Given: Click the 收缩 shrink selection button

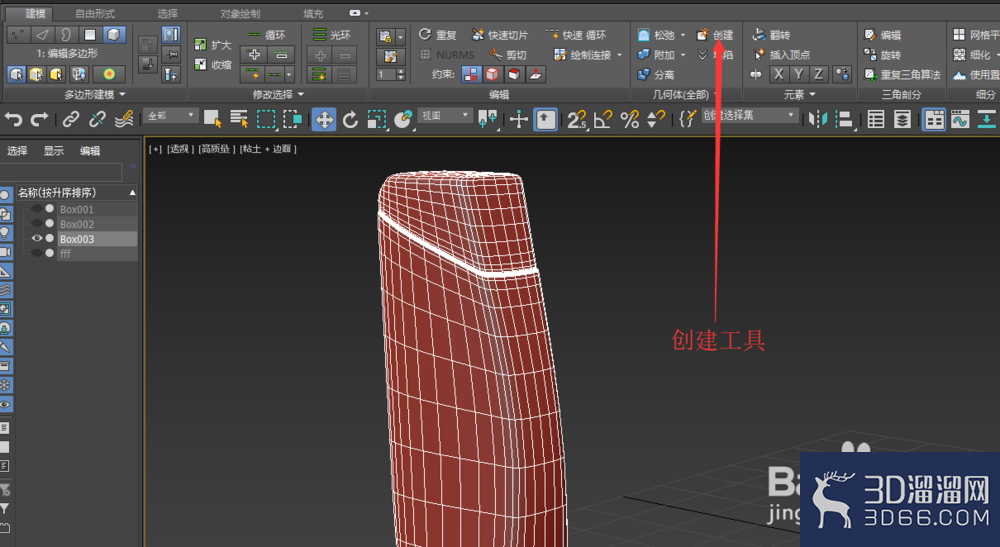Looking at the screenshot, I should pyautogui.click(x=213, y=64).
